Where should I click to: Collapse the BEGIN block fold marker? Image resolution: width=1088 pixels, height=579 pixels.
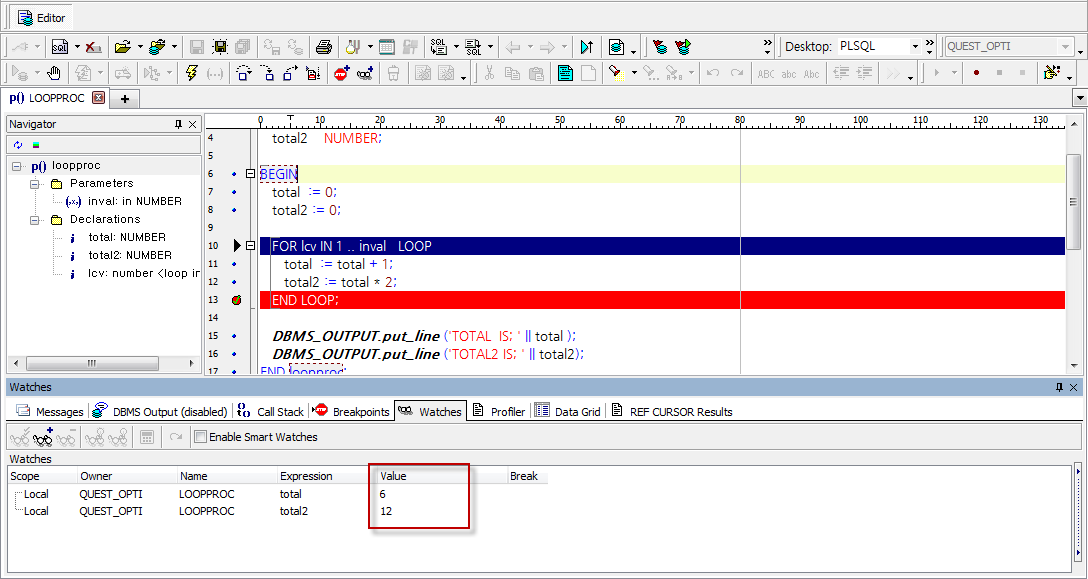[251, 174]
